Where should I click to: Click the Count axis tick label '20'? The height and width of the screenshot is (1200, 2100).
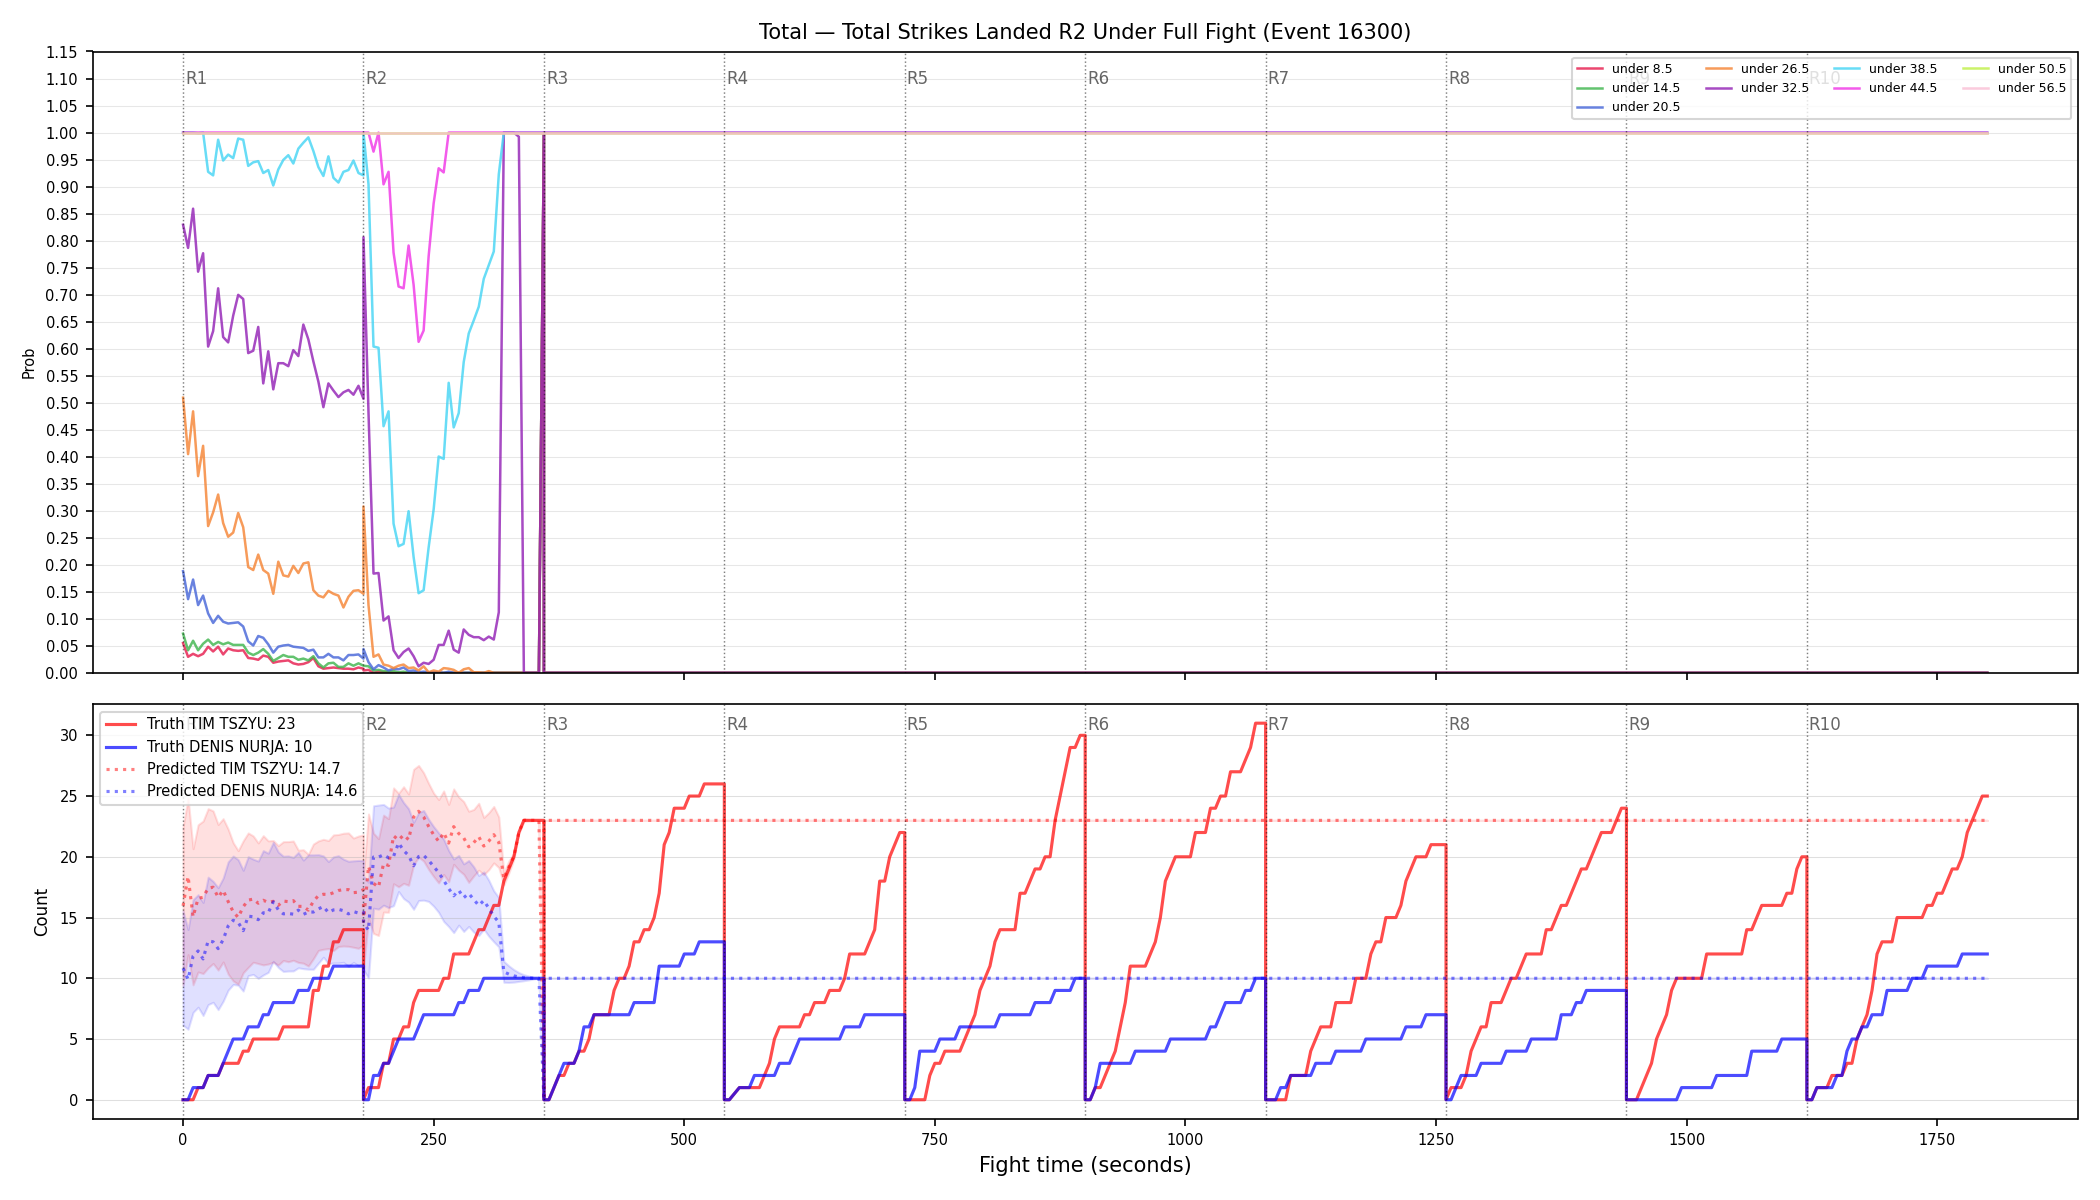point(69,857)
